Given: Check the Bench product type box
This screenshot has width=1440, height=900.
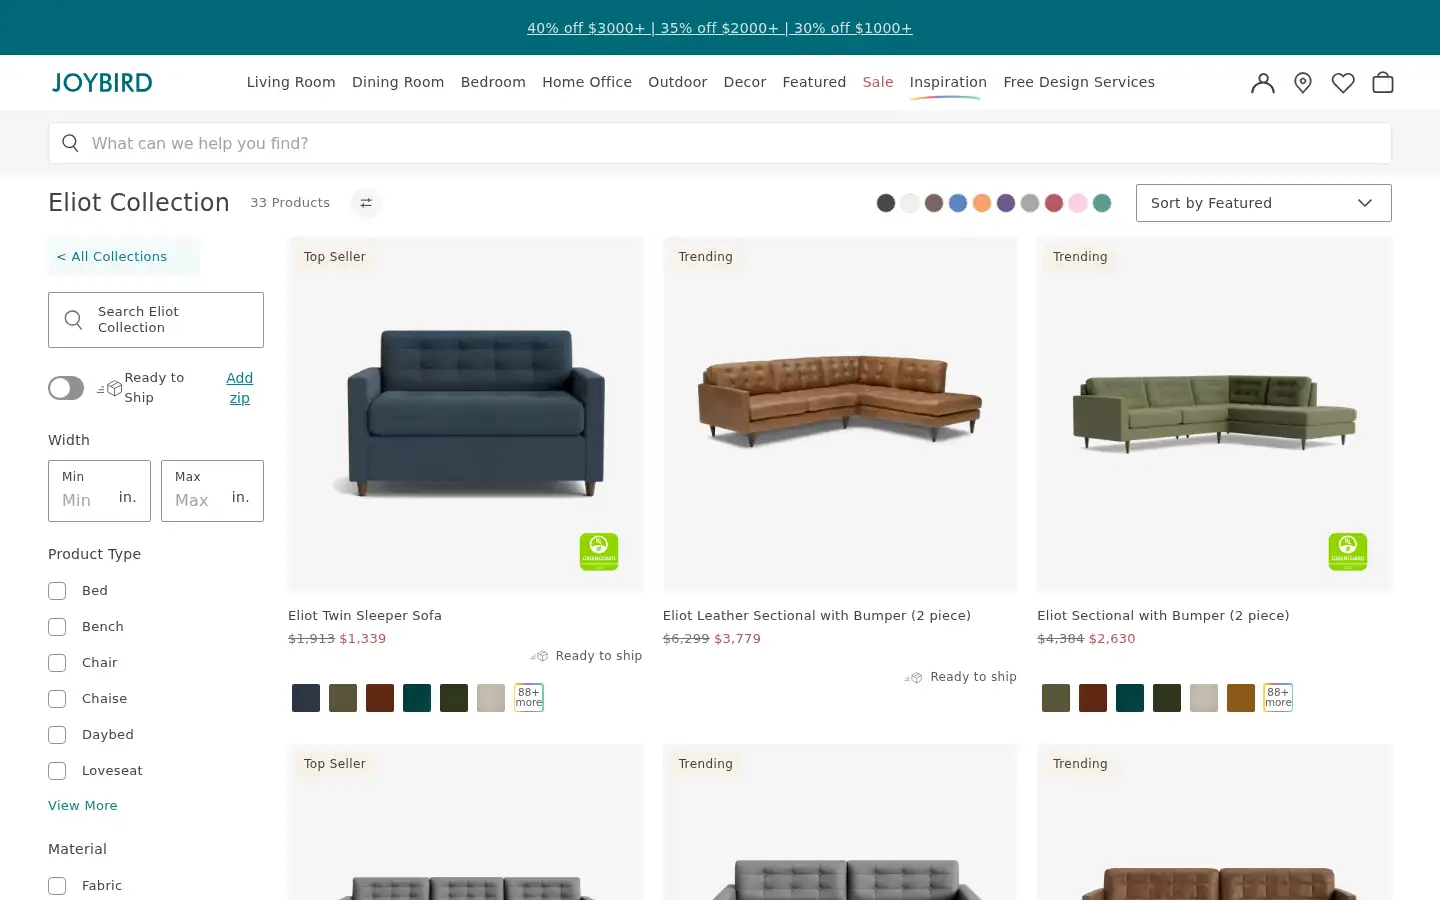Looking at the screenshot, I should [57, 627].
